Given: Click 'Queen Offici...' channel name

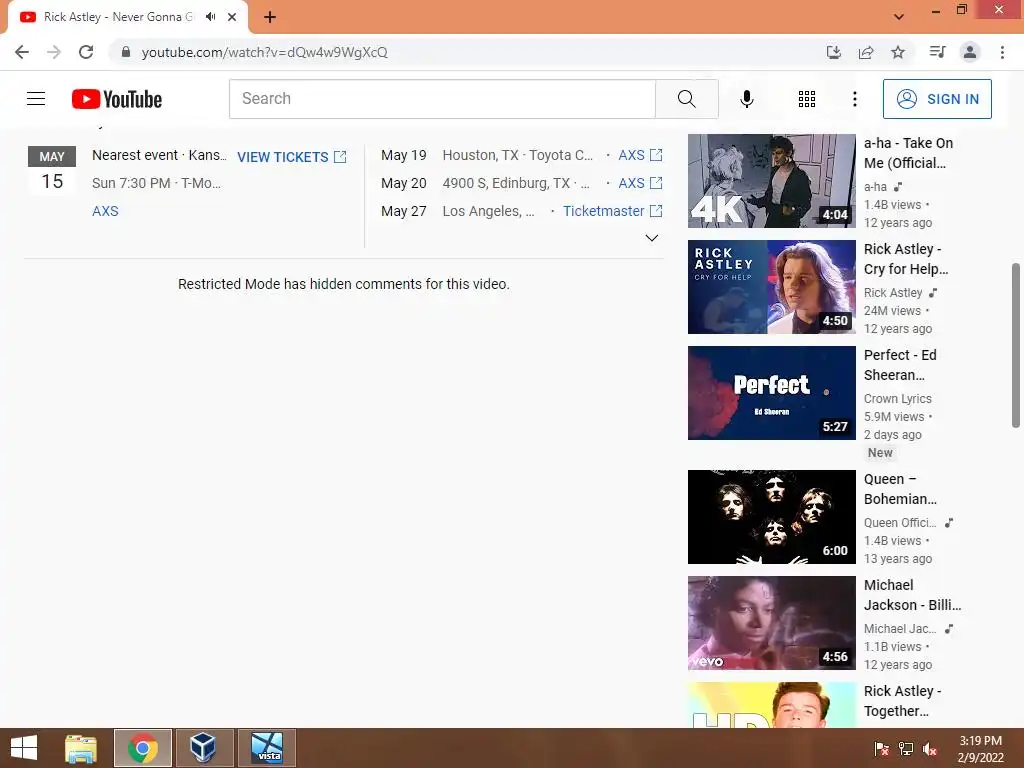Looking at the screenshot, I should click(x=900, y=522).
